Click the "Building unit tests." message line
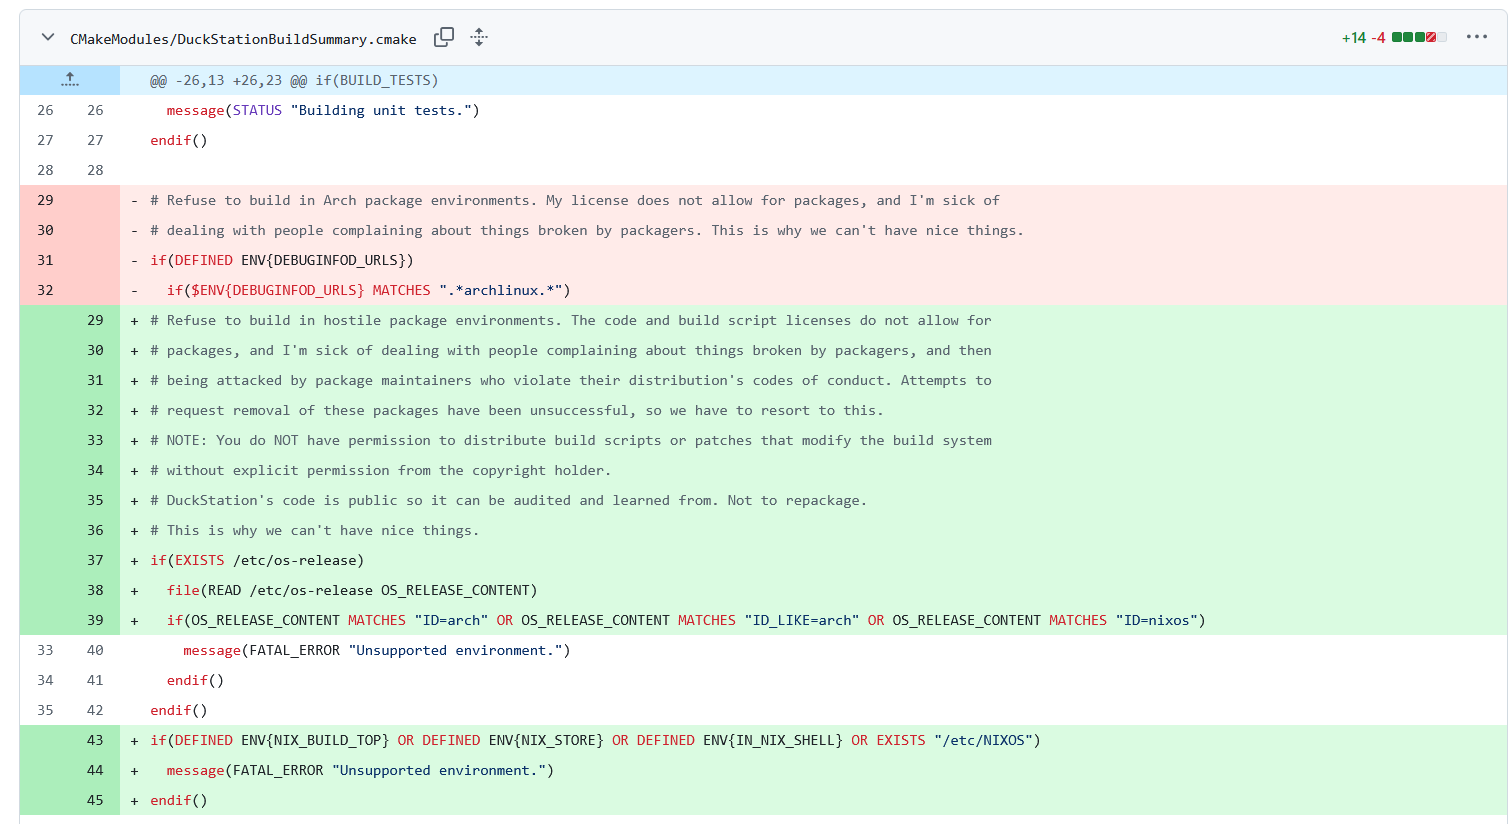The image size is (1512, 824). [322, 110]
